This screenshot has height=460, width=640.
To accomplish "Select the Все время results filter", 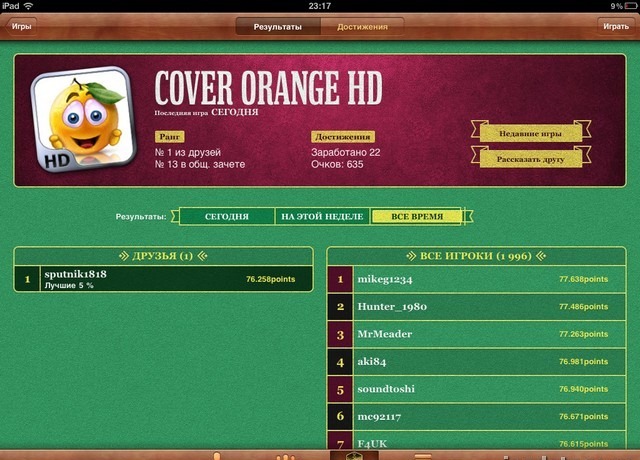I will (417, 217).
